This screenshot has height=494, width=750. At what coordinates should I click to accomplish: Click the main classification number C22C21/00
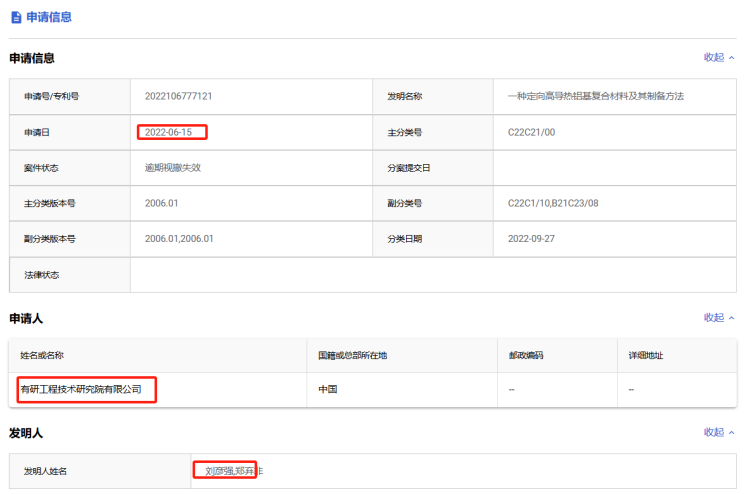(531, 132)
